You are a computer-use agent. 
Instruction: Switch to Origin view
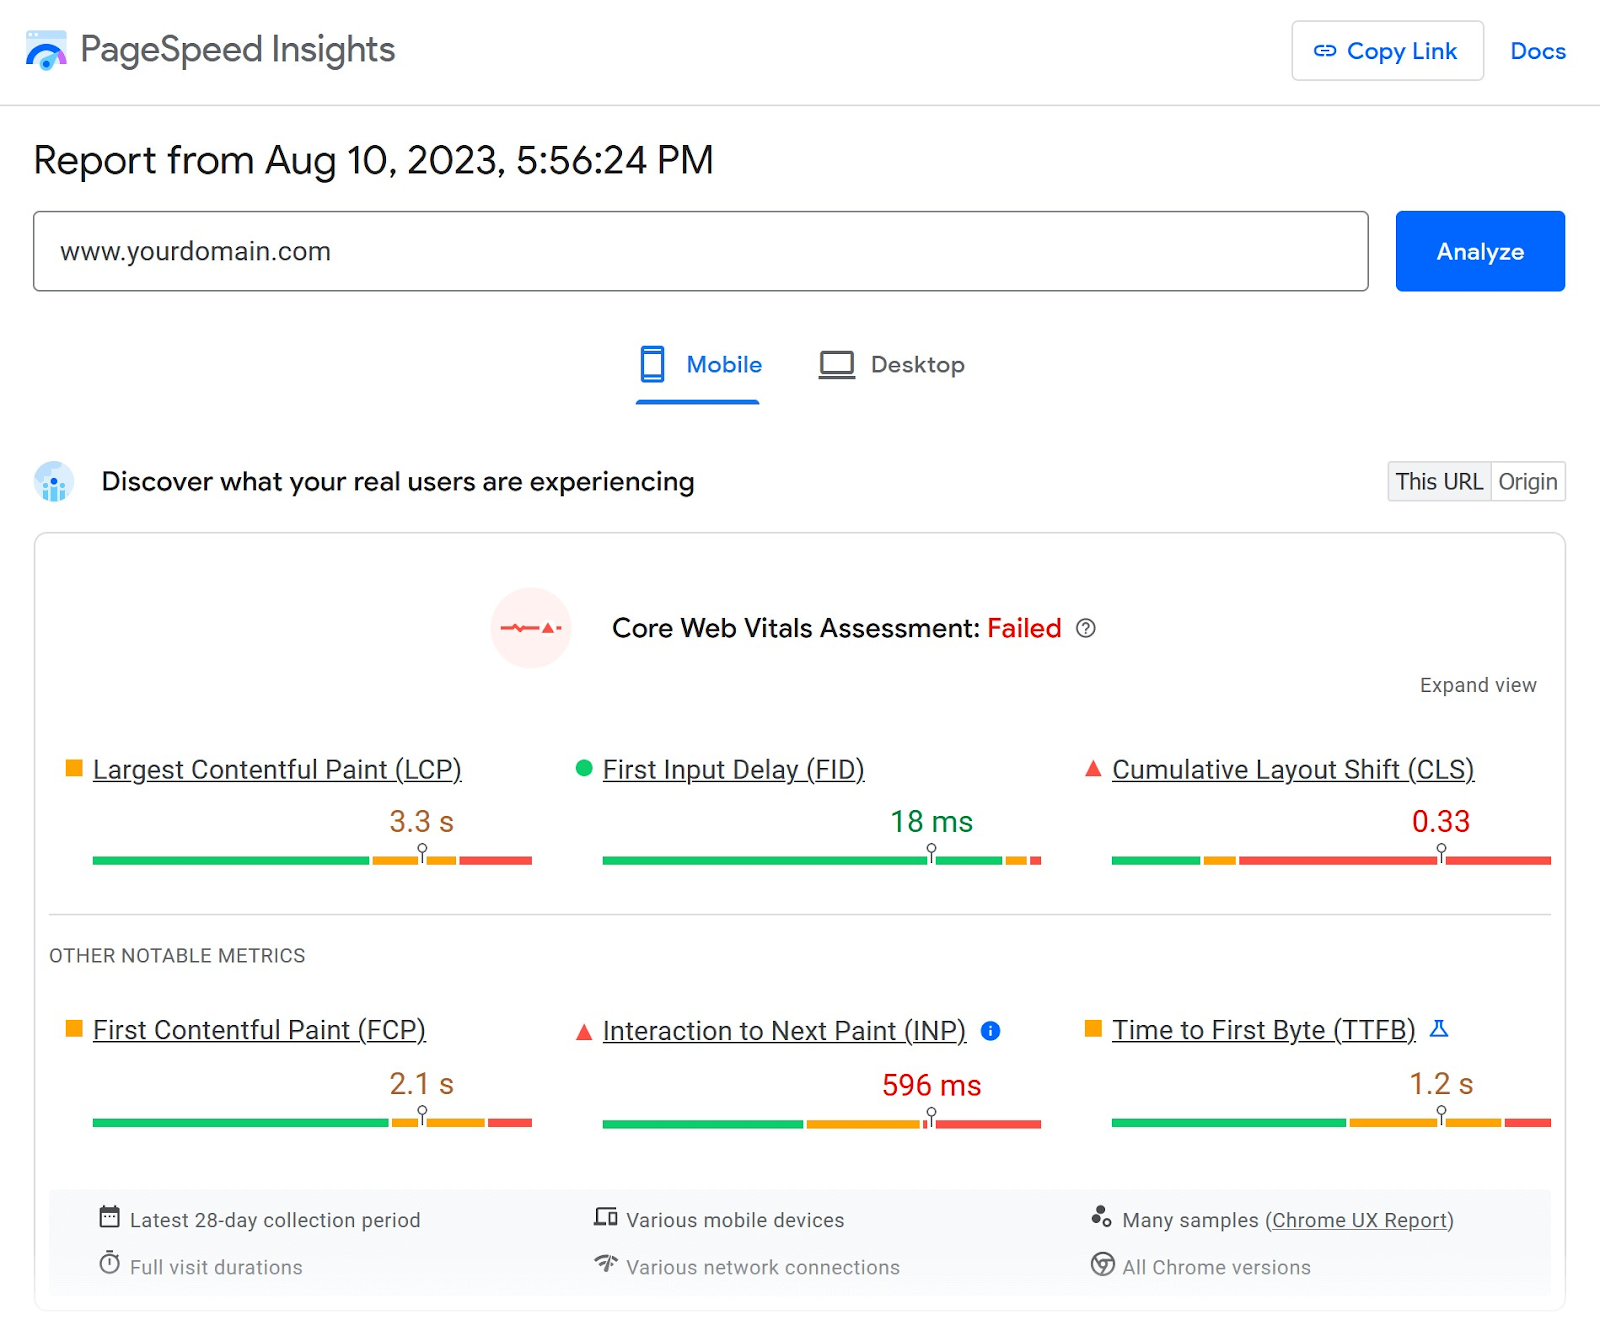(x=1527, y=481)
